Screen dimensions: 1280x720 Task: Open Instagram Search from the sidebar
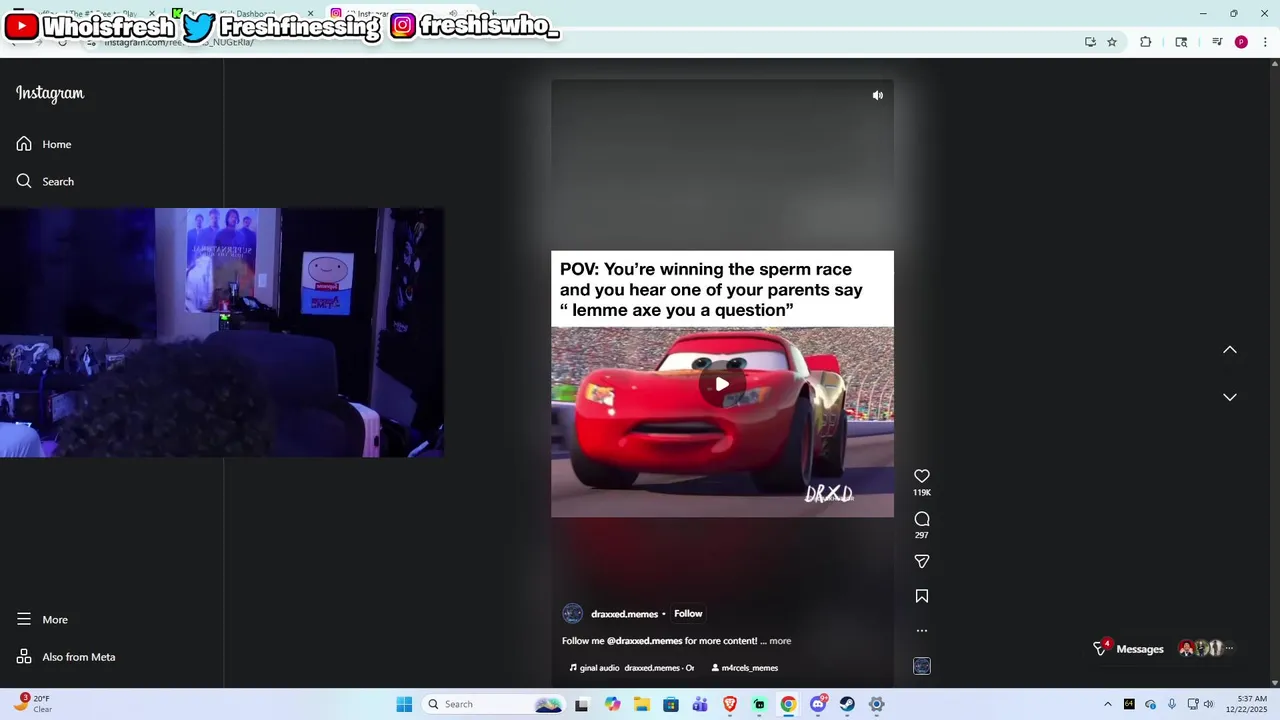coord(45,181)
